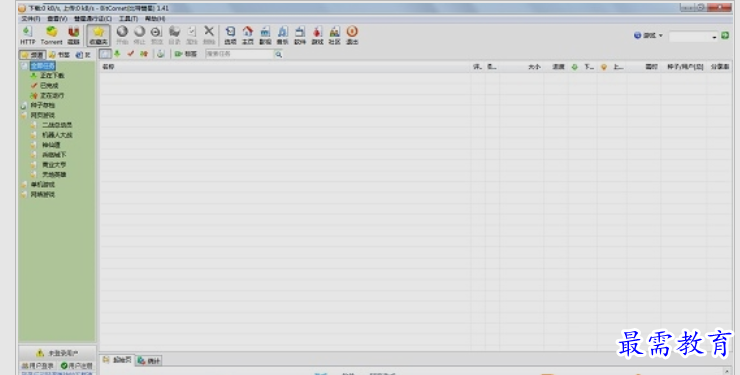Screen dimensions: 740x375
Task: Open the 商业大亨 game entry
Action: point(54,165)
